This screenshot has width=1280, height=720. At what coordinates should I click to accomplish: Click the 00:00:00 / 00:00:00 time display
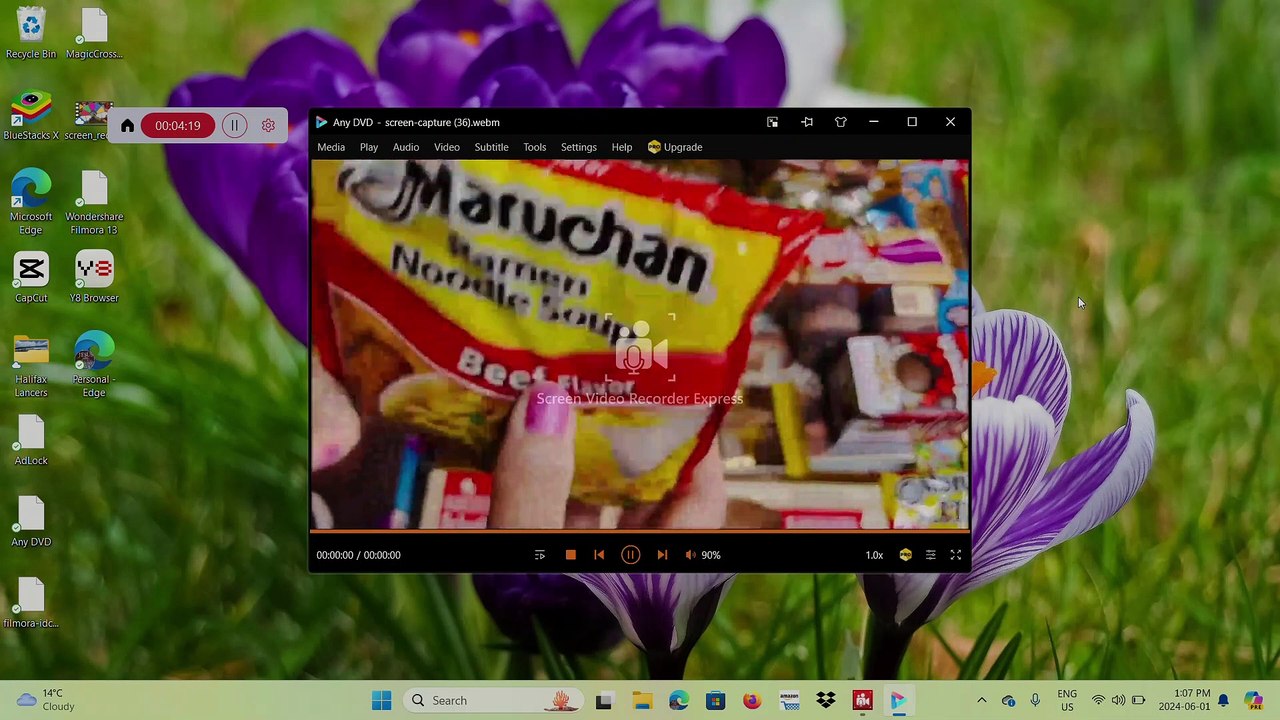tap(359, 555)
